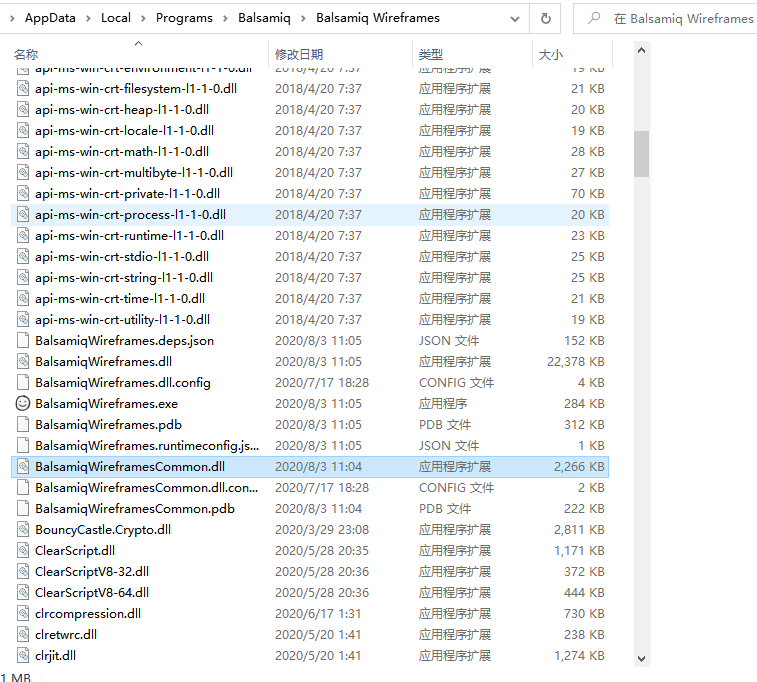Click the 2,811 KB size value

point(579,529)
